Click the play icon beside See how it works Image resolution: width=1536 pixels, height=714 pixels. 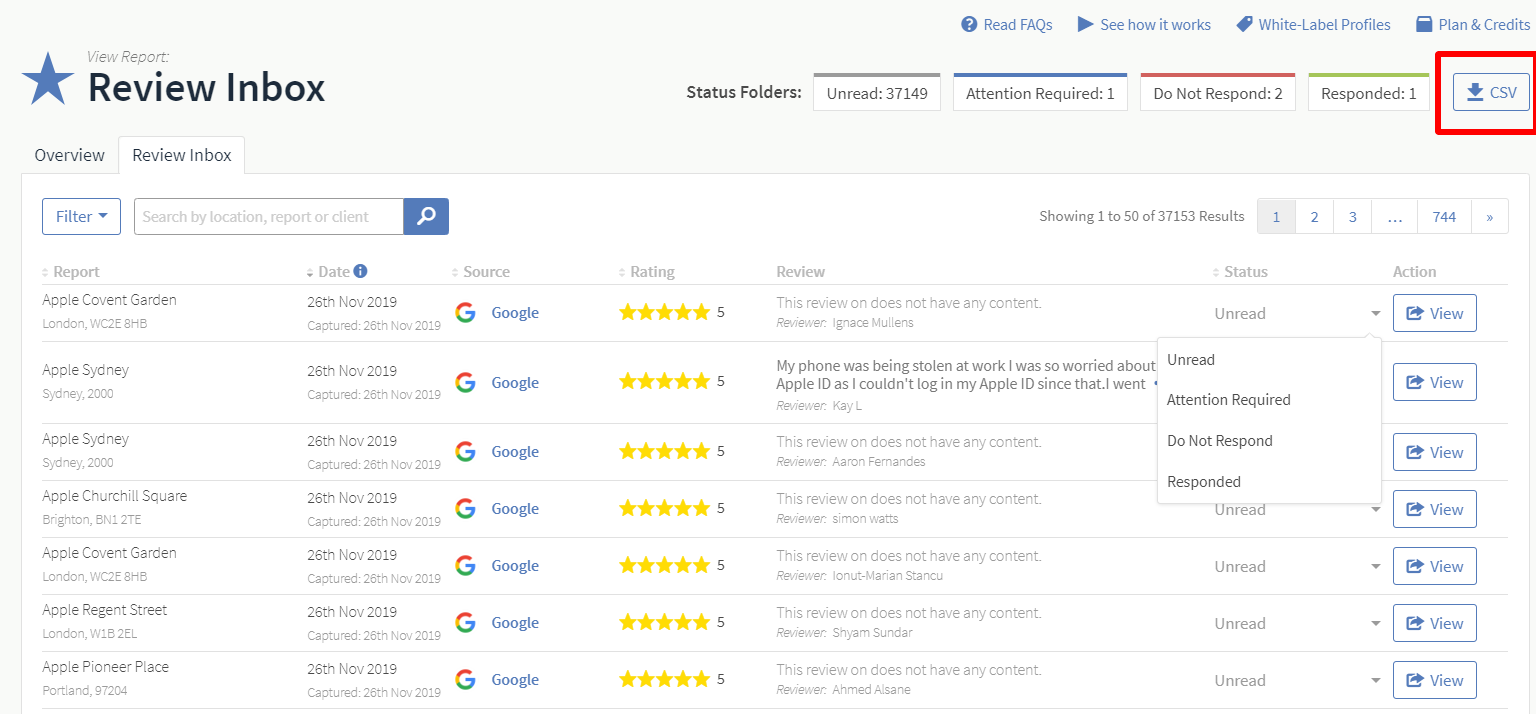tap(1085, 24)
